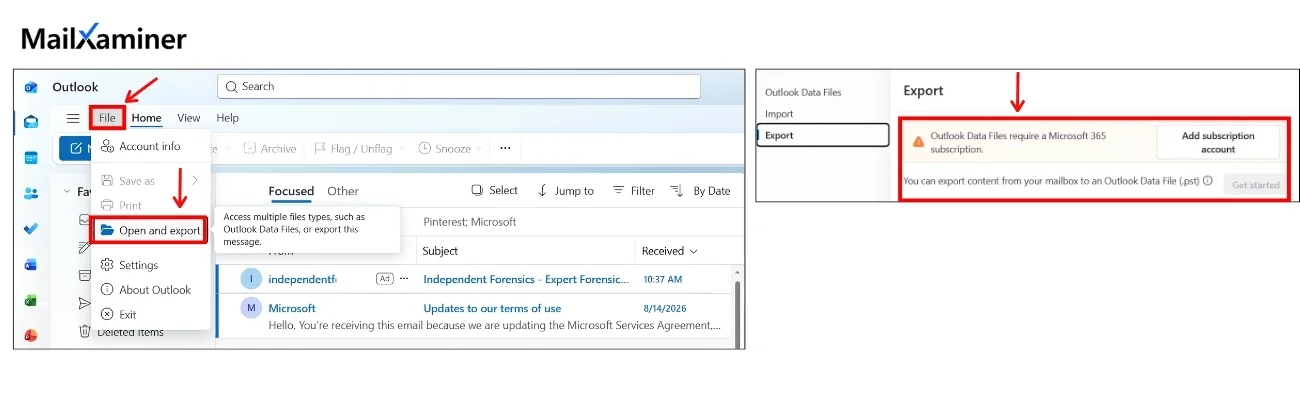
Task: Click the 10:37 AM received time
Action: [663, 279]
